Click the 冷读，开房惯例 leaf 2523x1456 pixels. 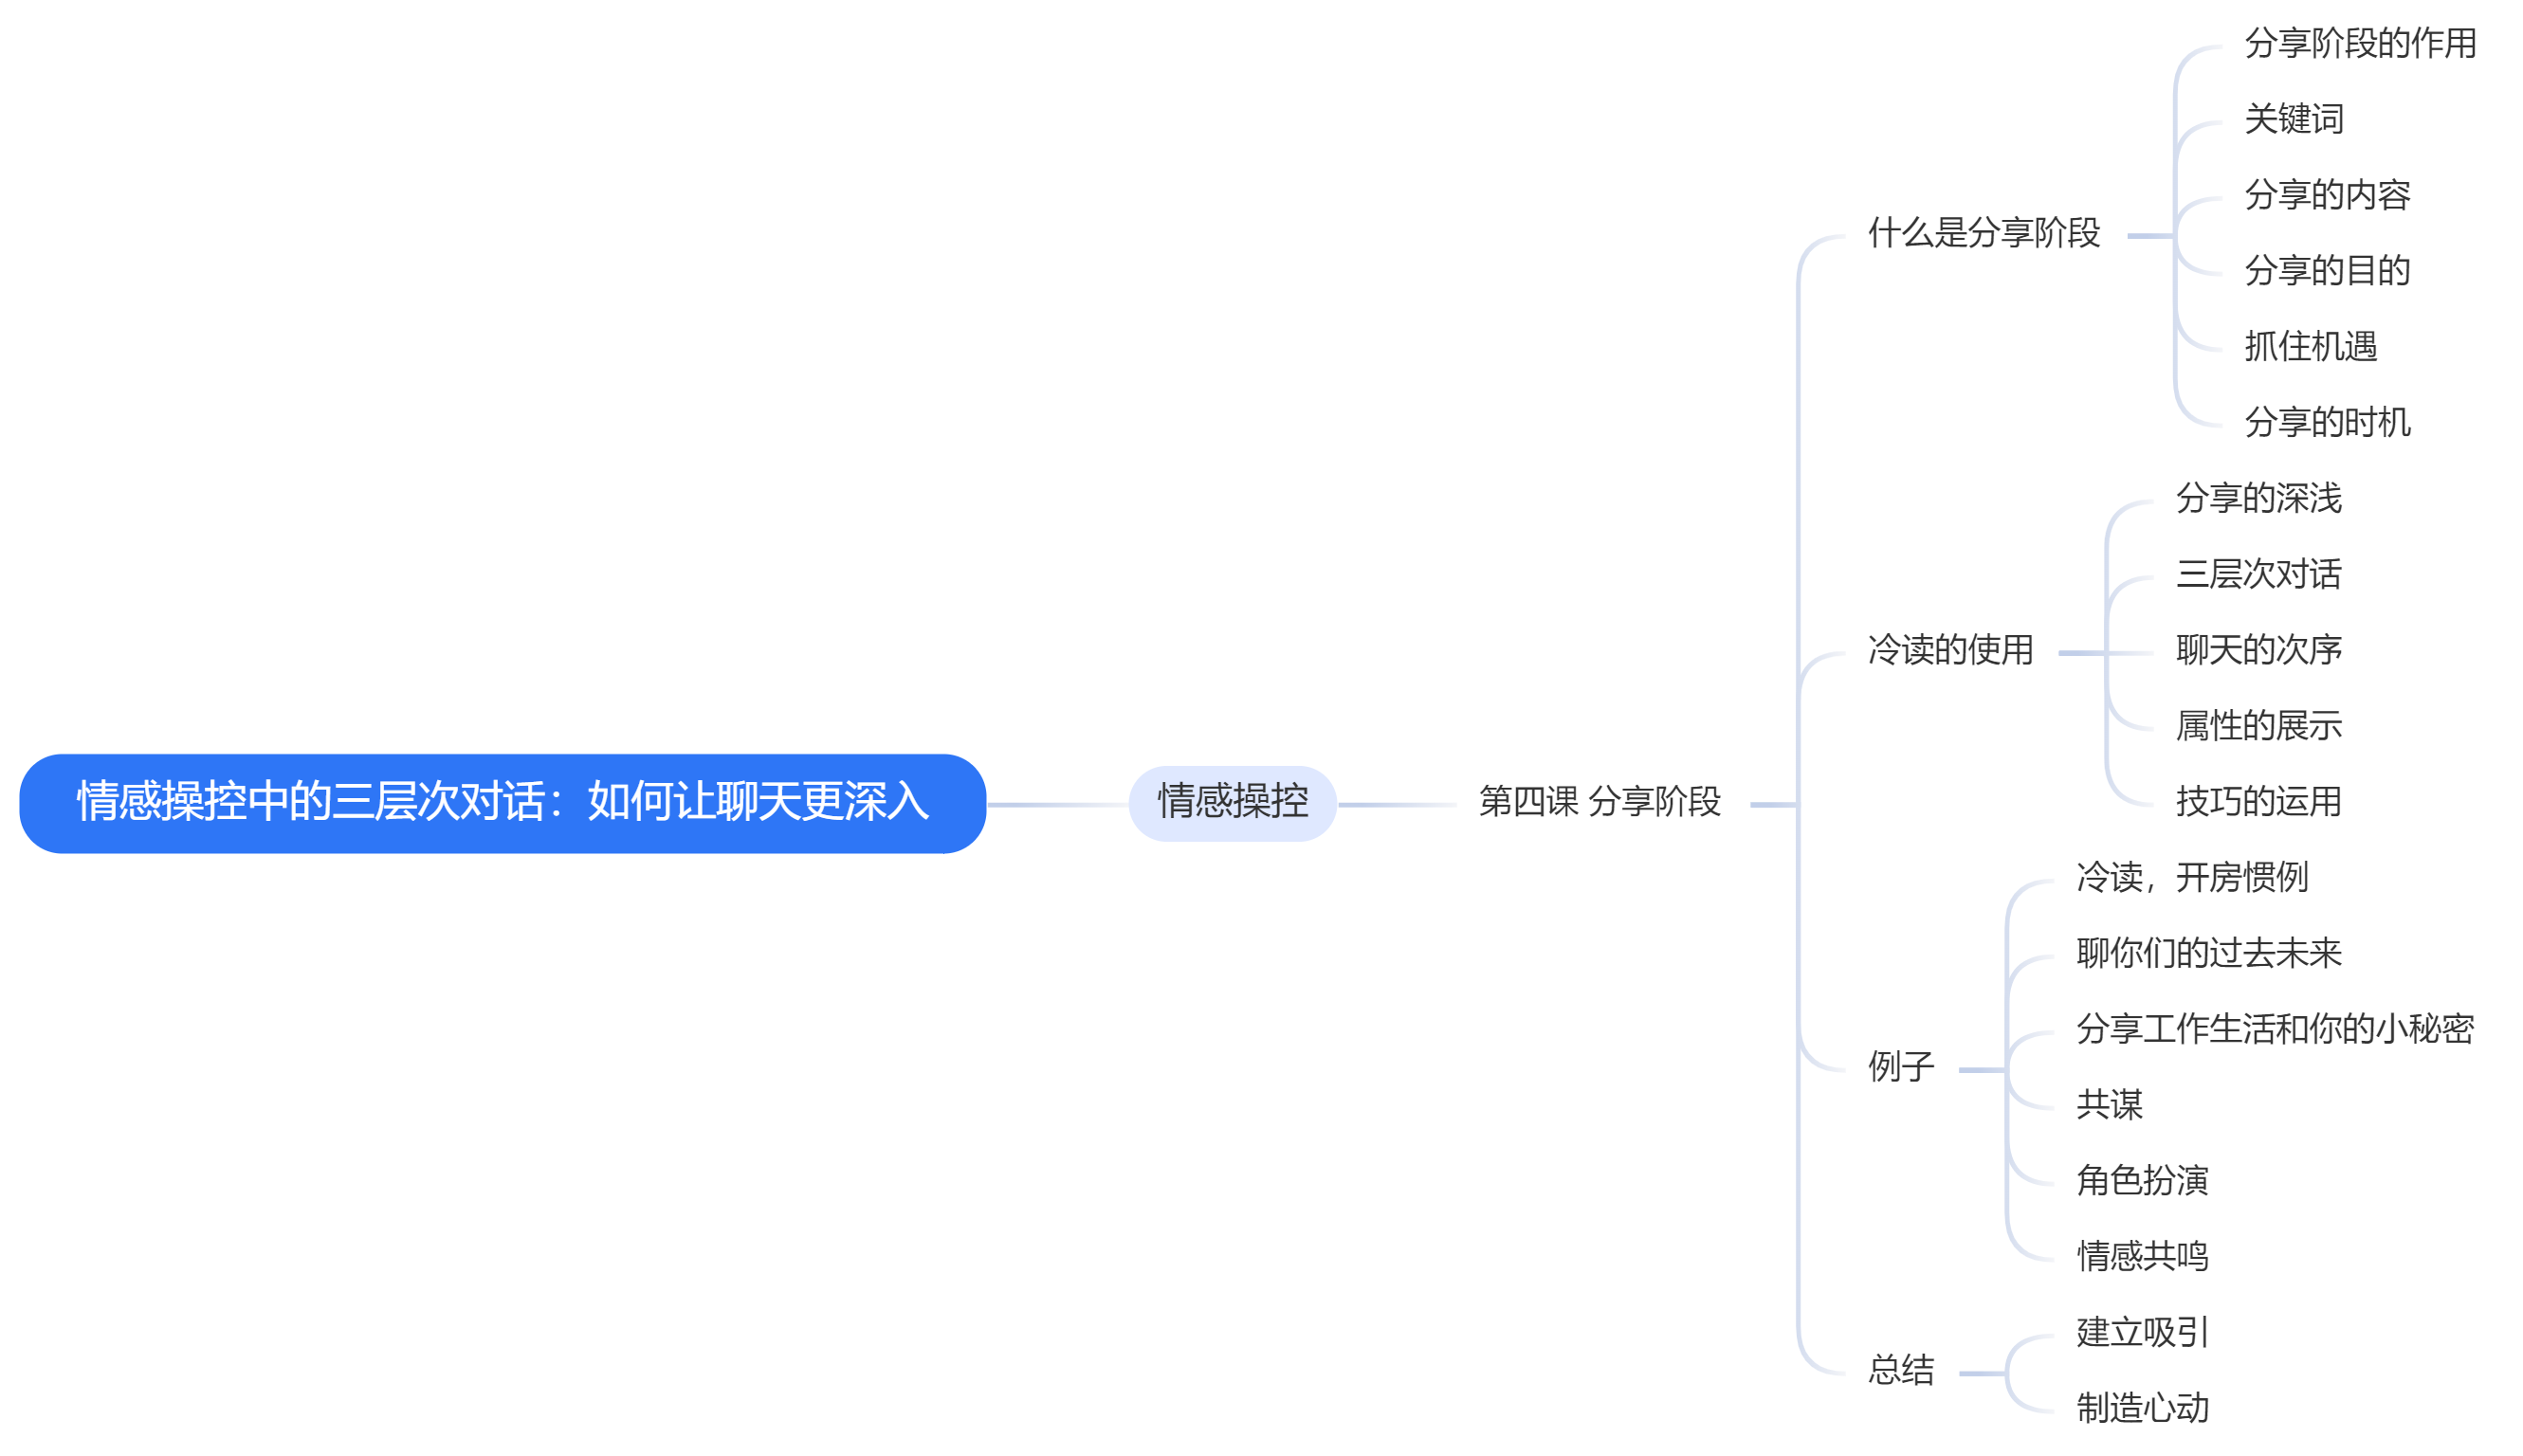pos(2192,879)
